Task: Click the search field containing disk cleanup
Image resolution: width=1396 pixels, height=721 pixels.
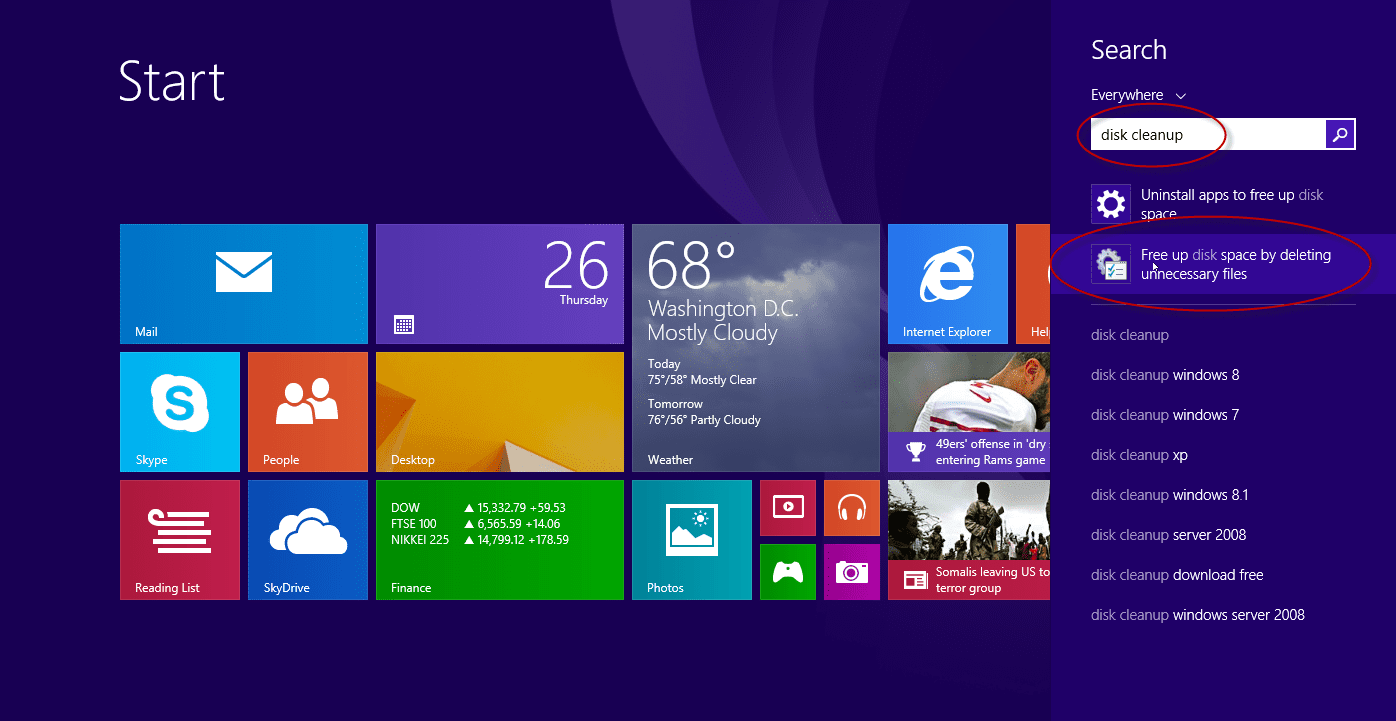Action: point(1208,134)
